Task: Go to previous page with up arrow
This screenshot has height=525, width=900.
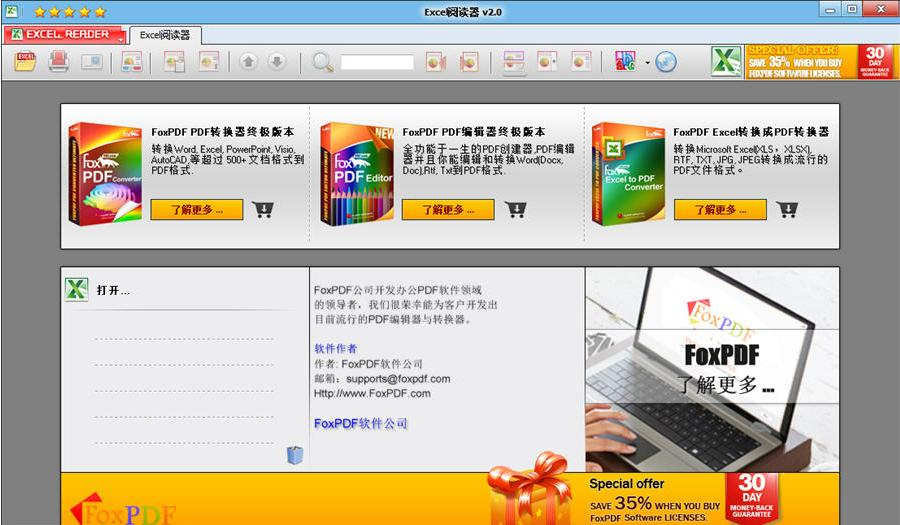Action: 248,61
